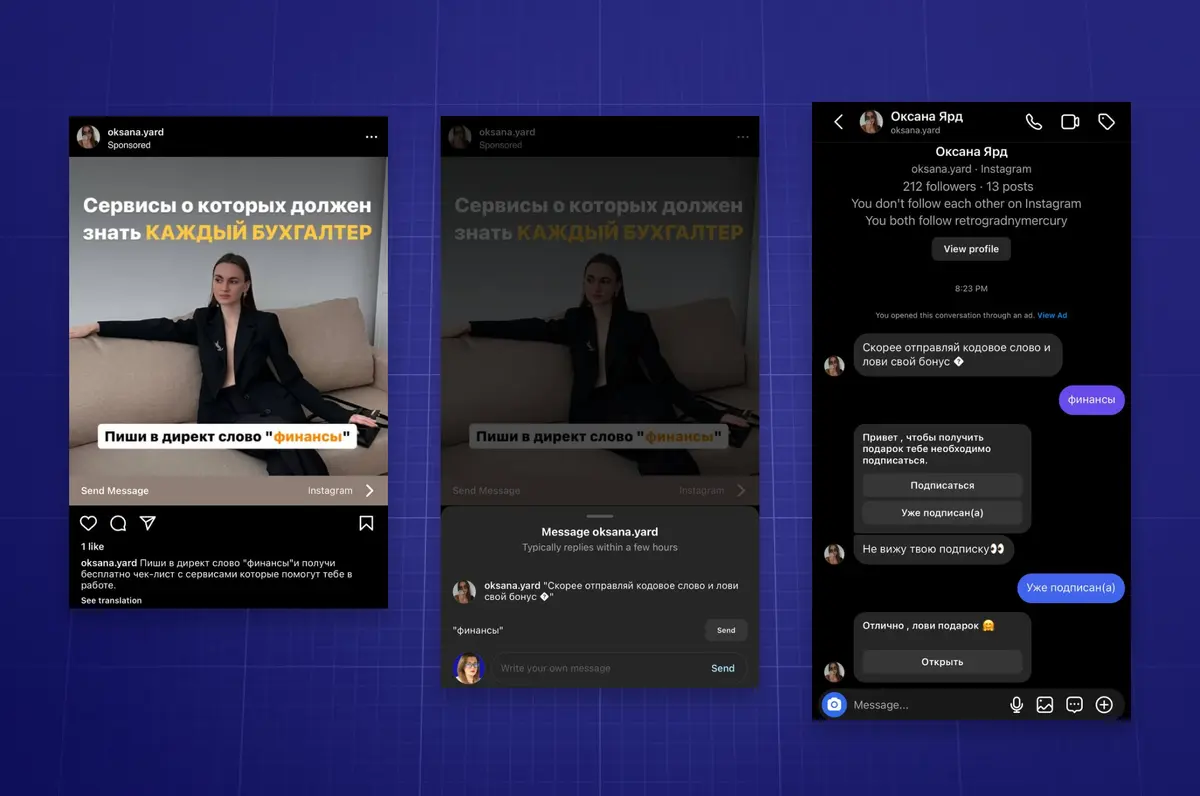The image size is (1200, 796).
Task: Click the View profile button
Action: [x=971, y=249]
